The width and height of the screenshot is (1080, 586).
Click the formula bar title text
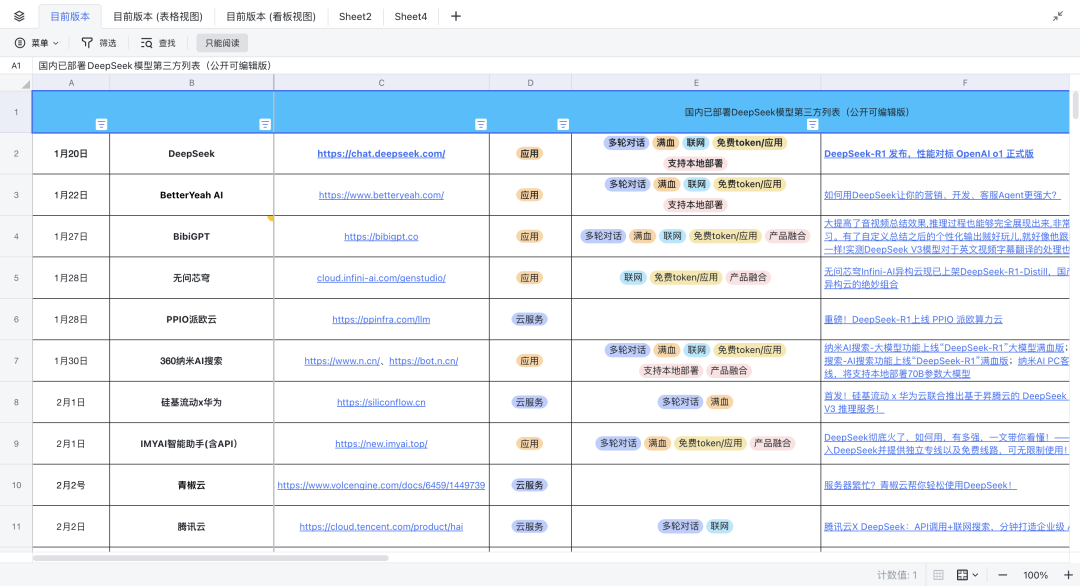(x=155, y=65)
